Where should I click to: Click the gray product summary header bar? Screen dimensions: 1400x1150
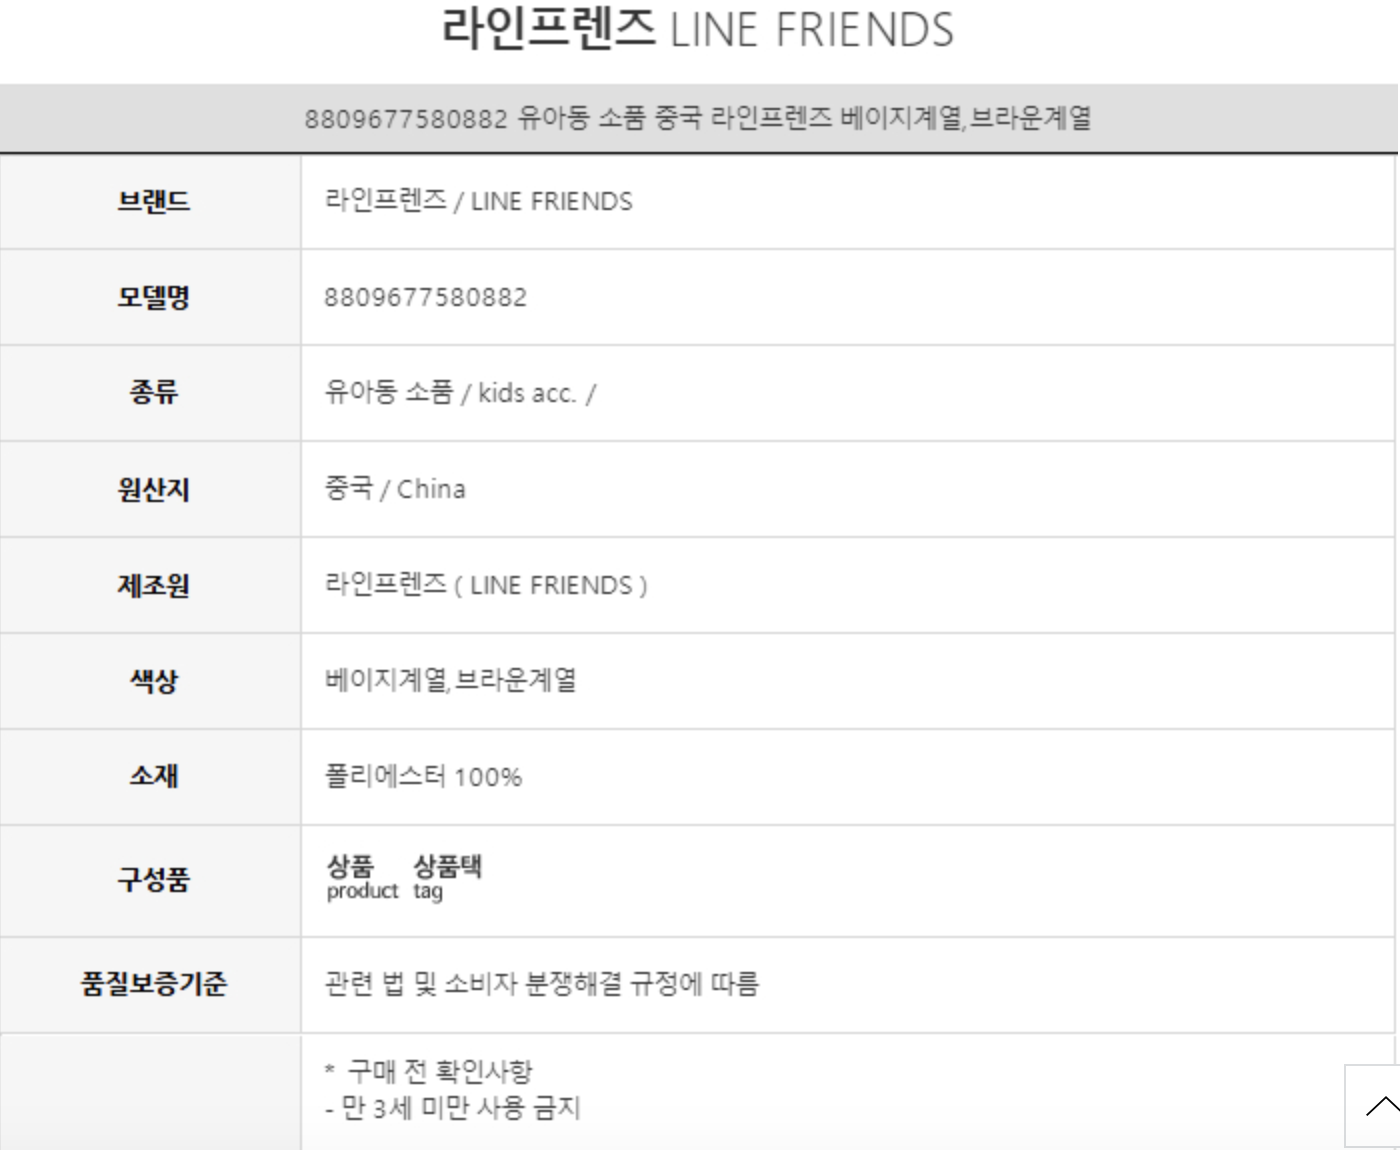(x=698, y=118)
